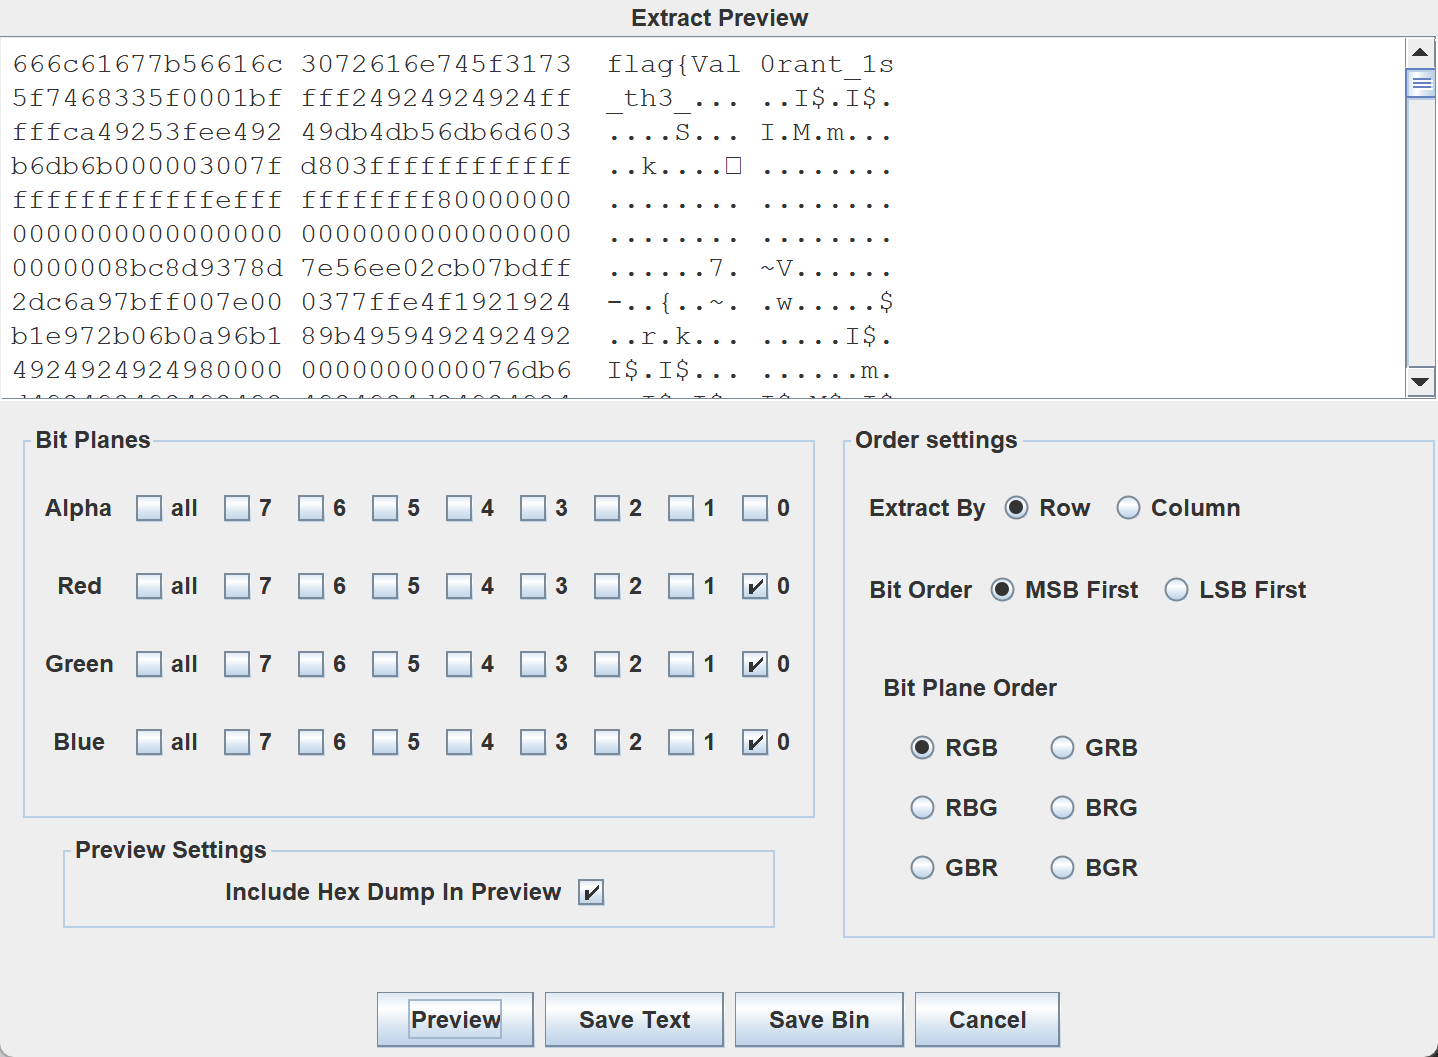Enable Alpha bit plane 5
The image size is (1438, 1057).
(385, 508)
